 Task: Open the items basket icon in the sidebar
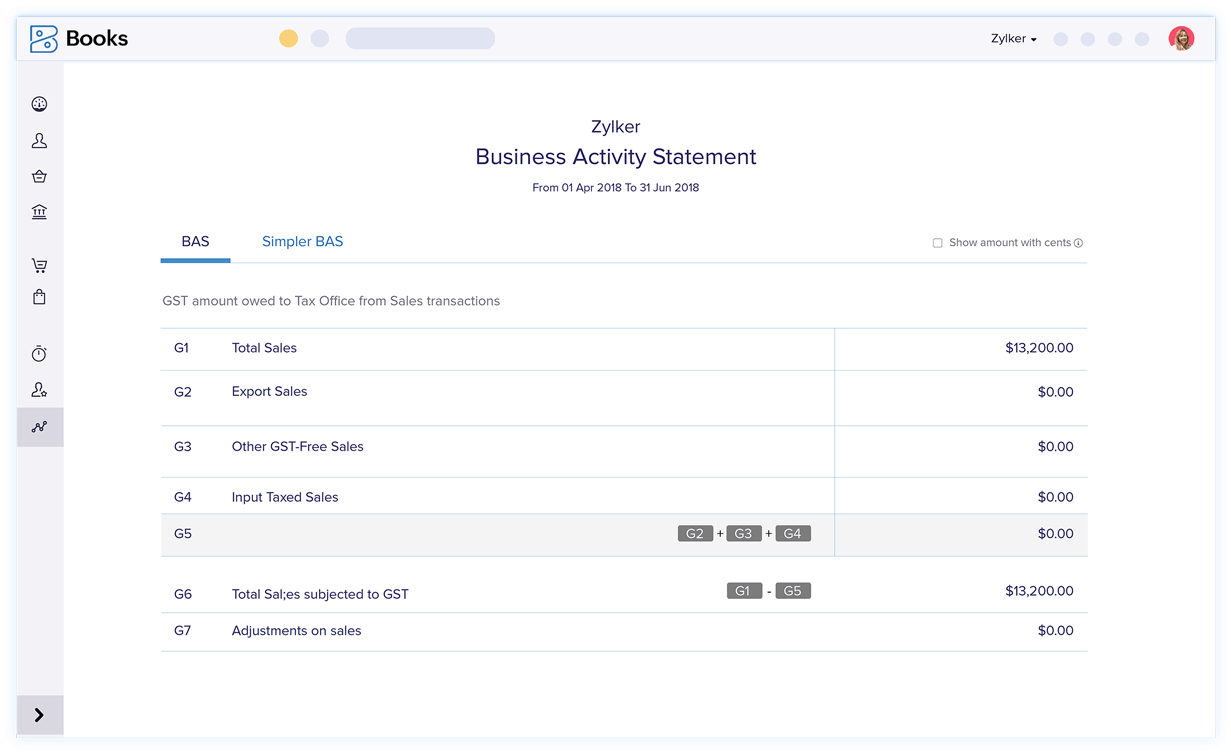pyautogui.click(x=40, y=177)
